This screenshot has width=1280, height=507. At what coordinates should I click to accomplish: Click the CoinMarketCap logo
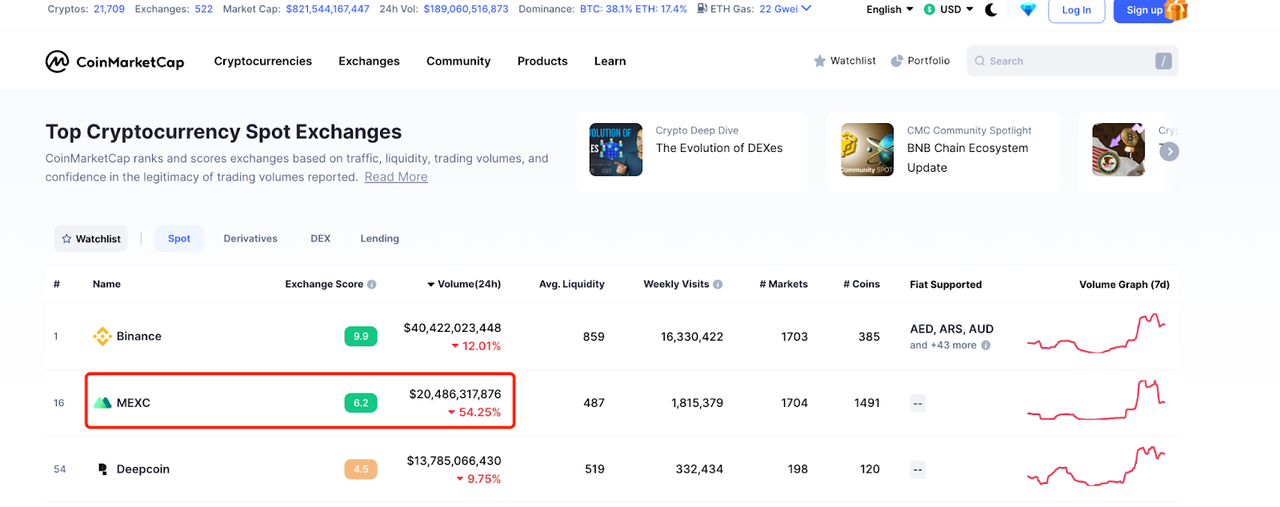click(x=115, y=61)
